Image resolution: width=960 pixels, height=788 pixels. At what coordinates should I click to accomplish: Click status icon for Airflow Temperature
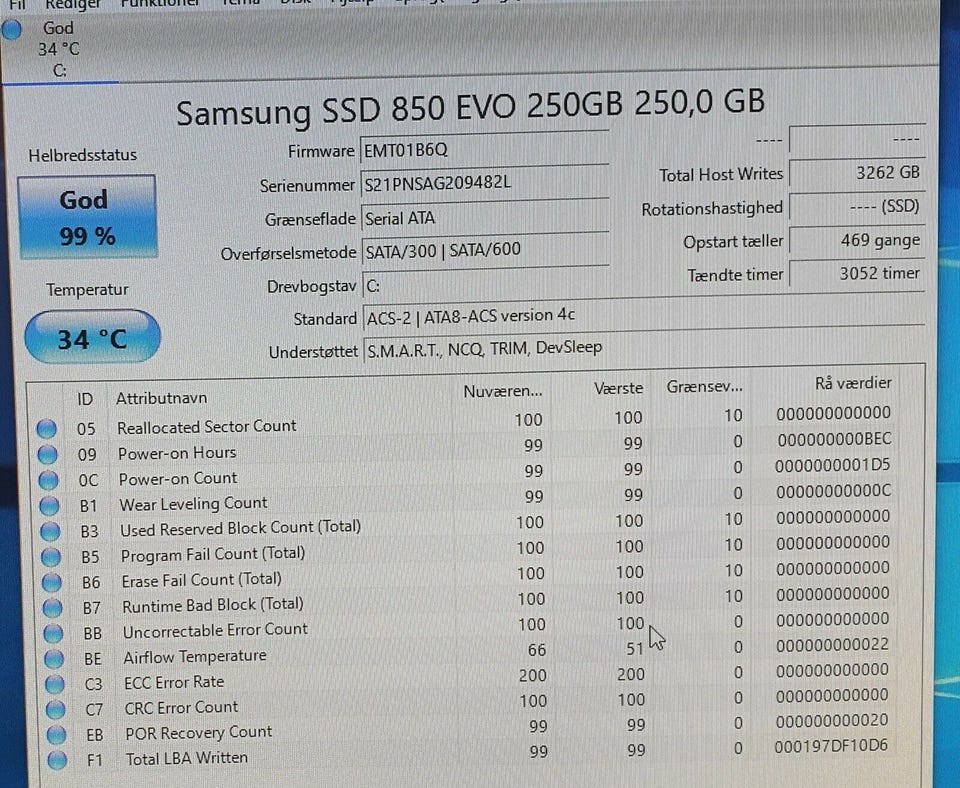[x=54, y=659]
